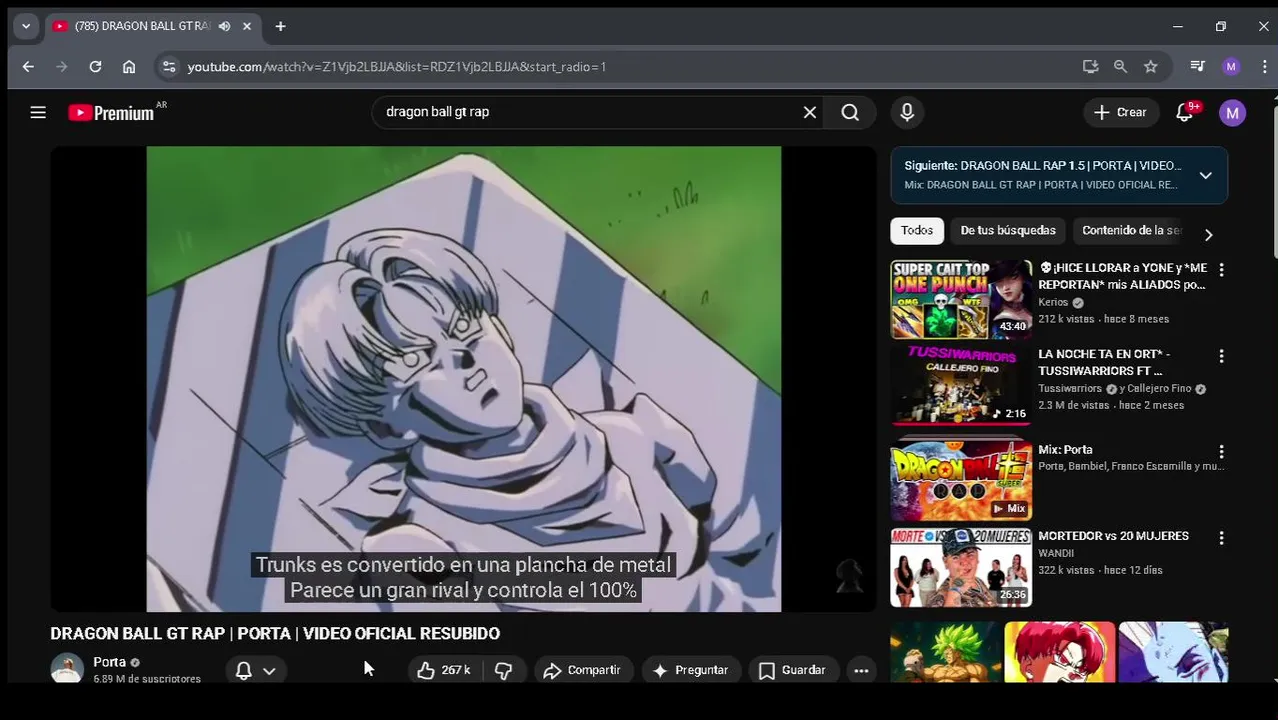Open MORTEDOR vs 20 MUJERES thumbnail

pos(961,568)
